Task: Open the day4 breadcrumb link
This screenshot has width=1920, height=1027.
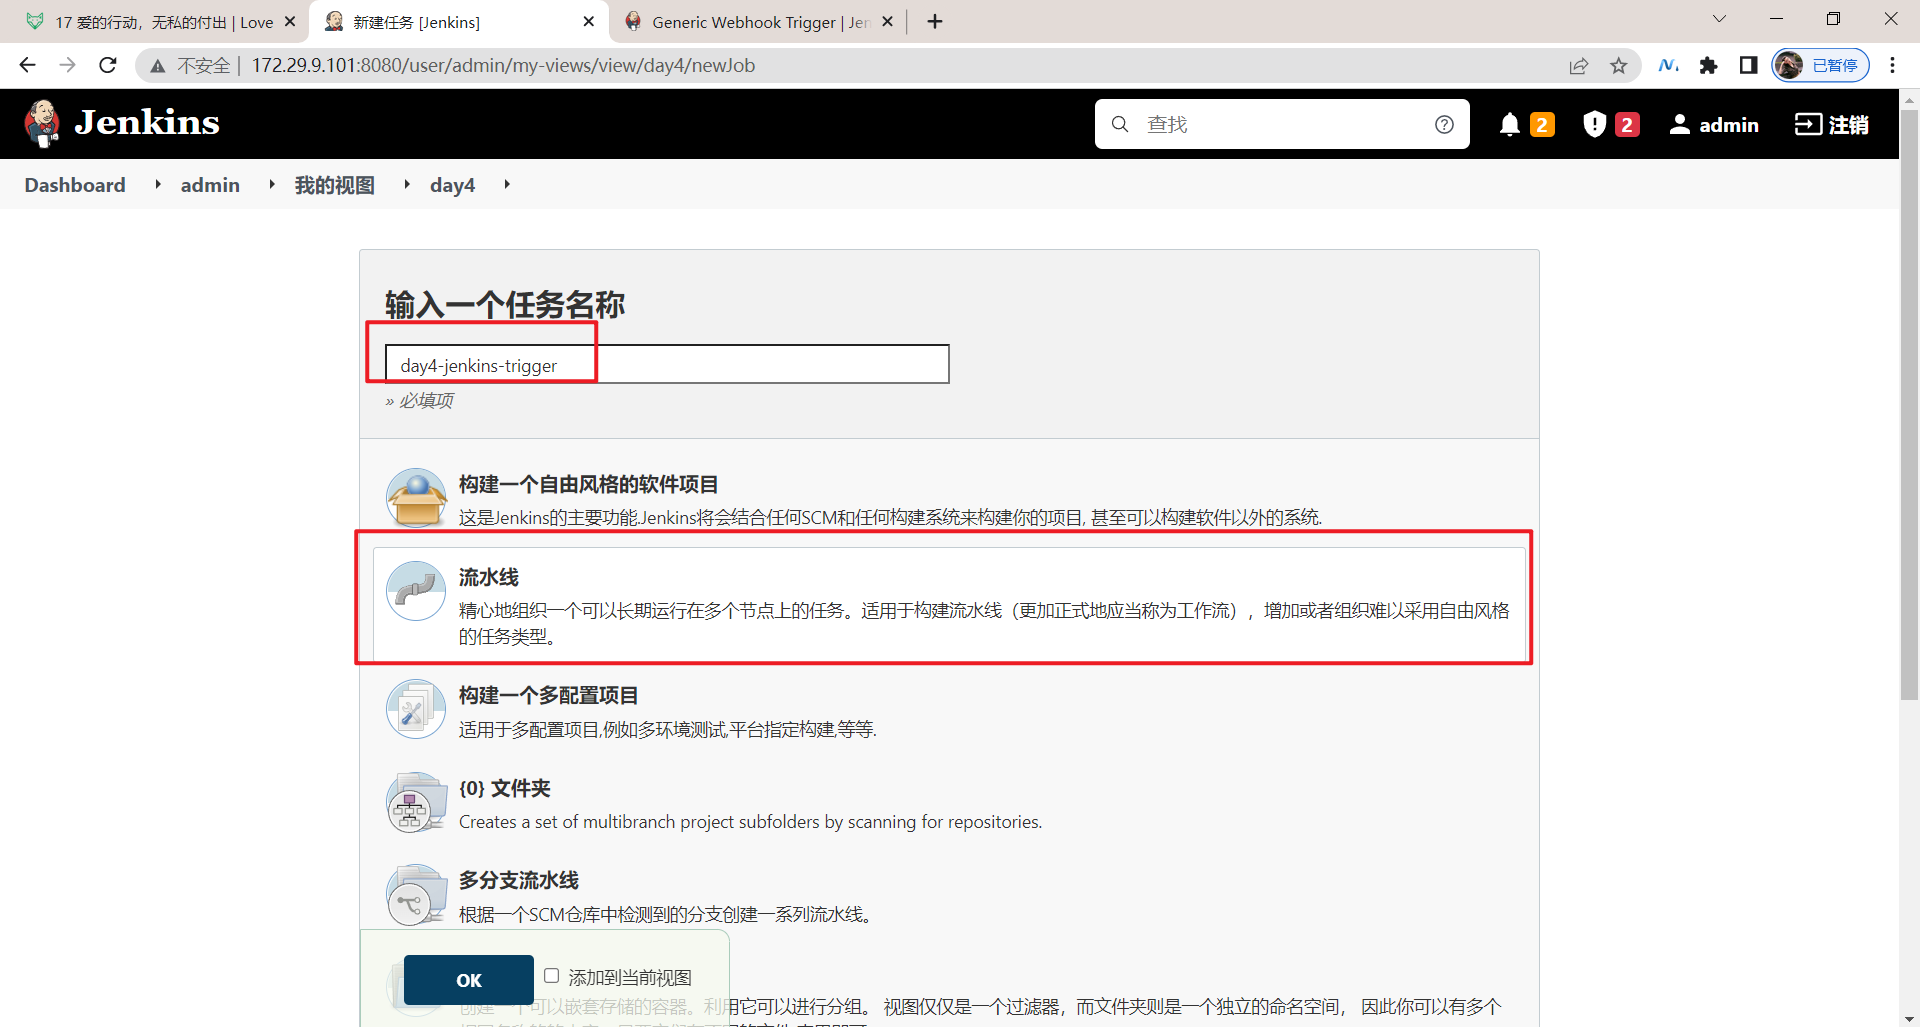Action: coord(452,185)
